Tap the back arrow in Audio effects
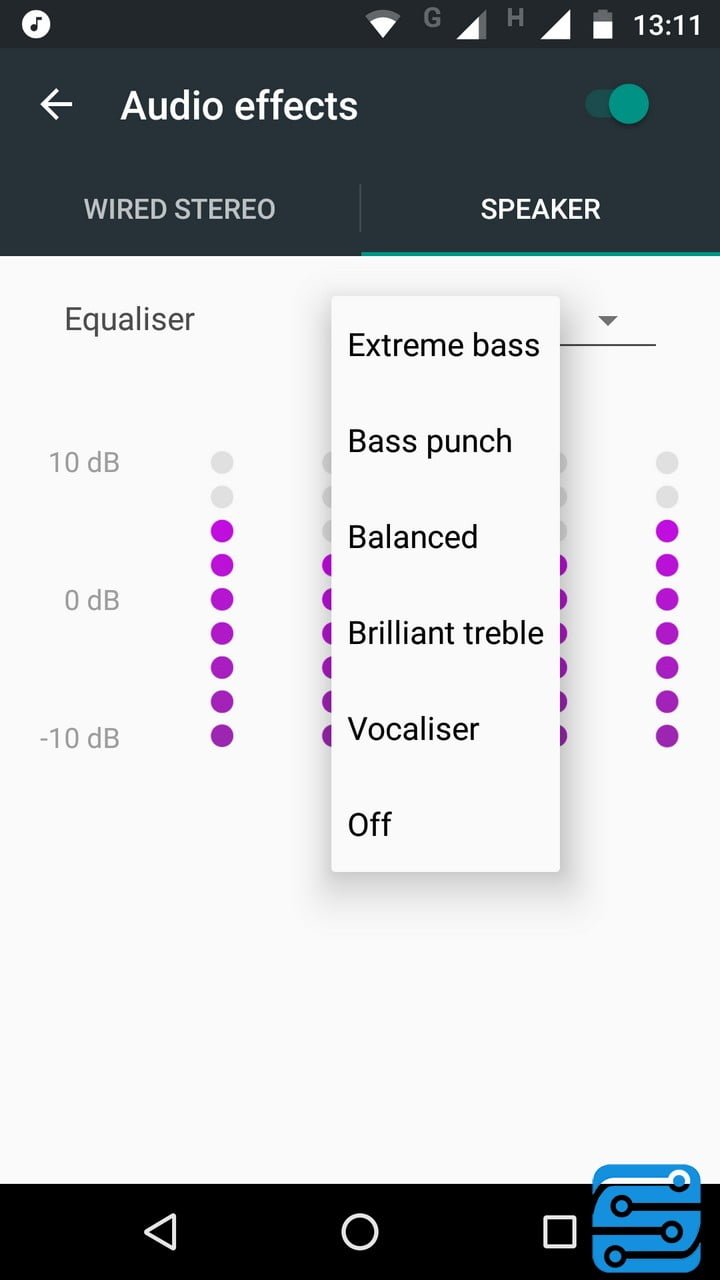Viewport: 720px width, 1280px height. point(57,105)
